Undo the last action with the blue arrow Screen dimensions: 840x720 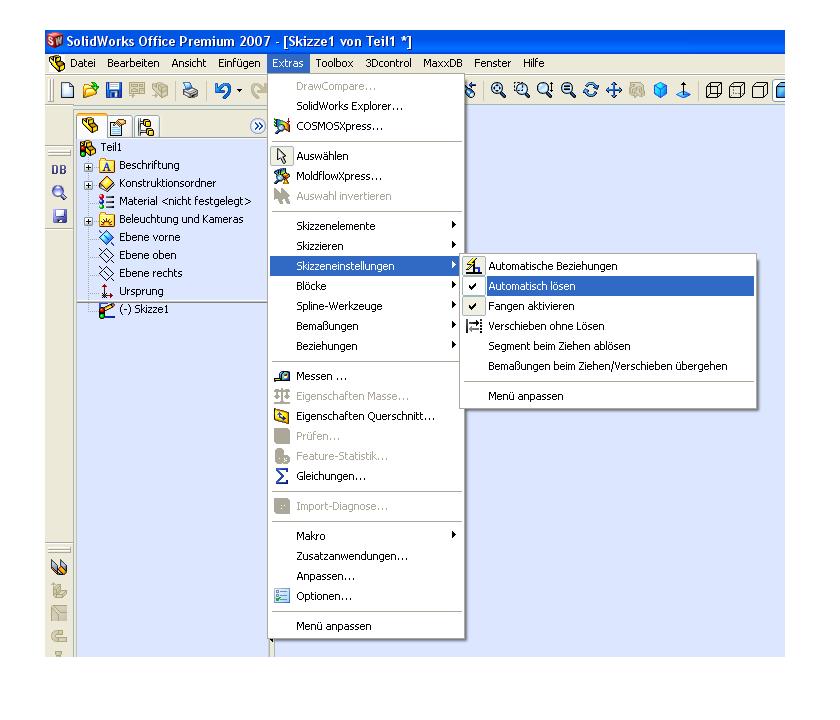(223, 90)
